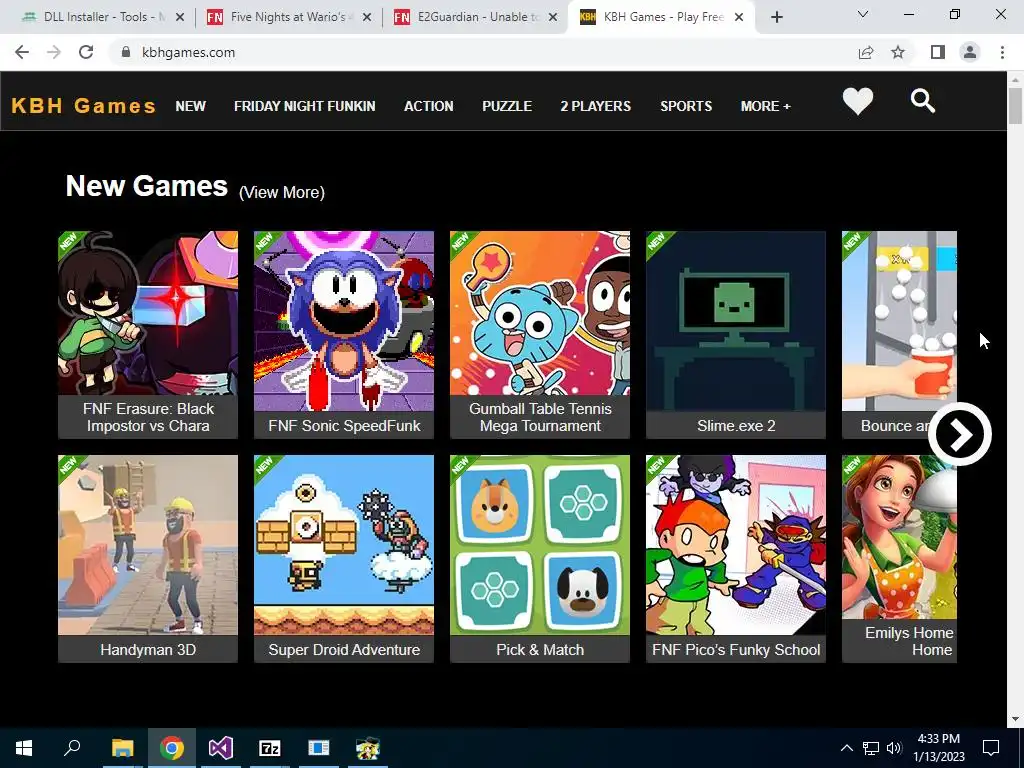Screen dimensions: 1024x768
Task: Click the carousel next arrow button
Action: coord(960,434)
